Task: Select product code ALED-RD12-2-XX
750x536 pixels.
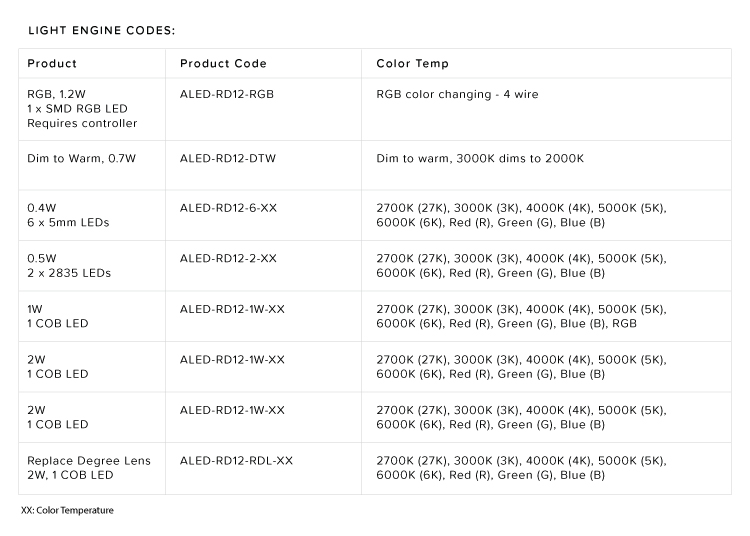Action: tap(228, 258)
